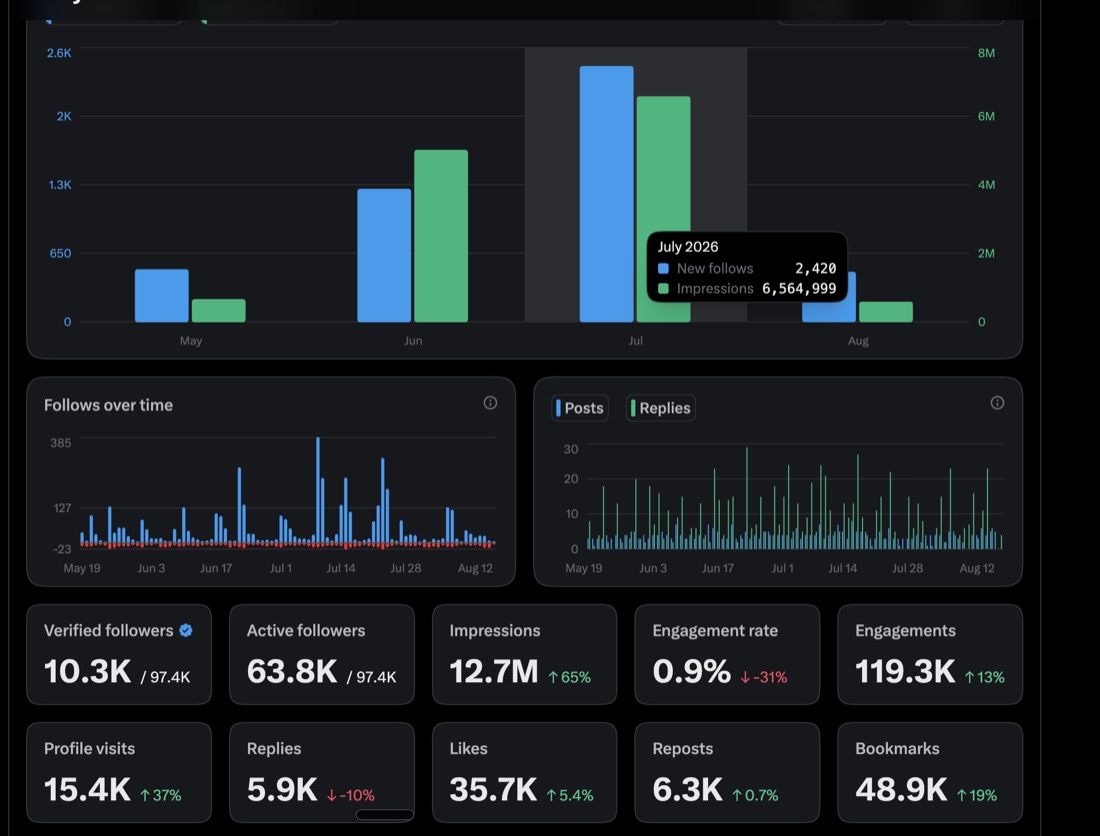The height and width of the screenshot is (836, 1100).
Task: Click the '-23' axis label on follows chart
Action: click(62, 549)
